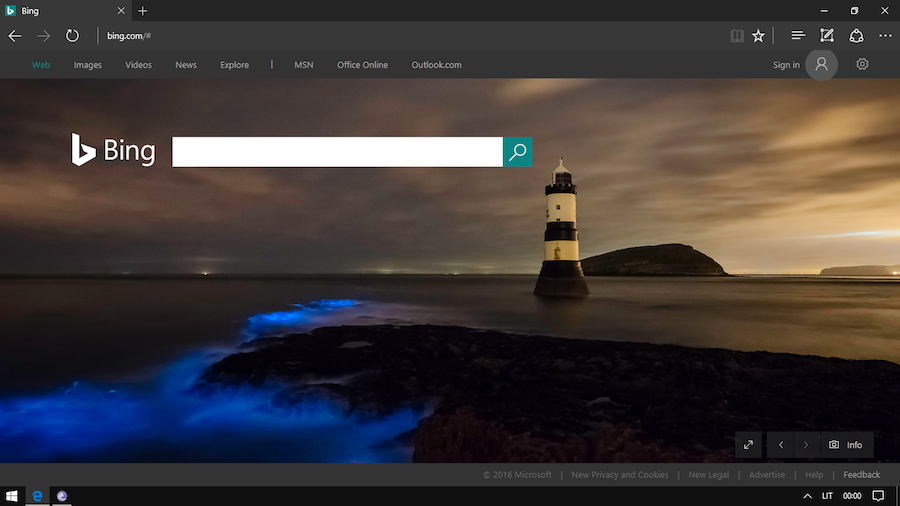Click inside the Bing search box

(337, 152)
